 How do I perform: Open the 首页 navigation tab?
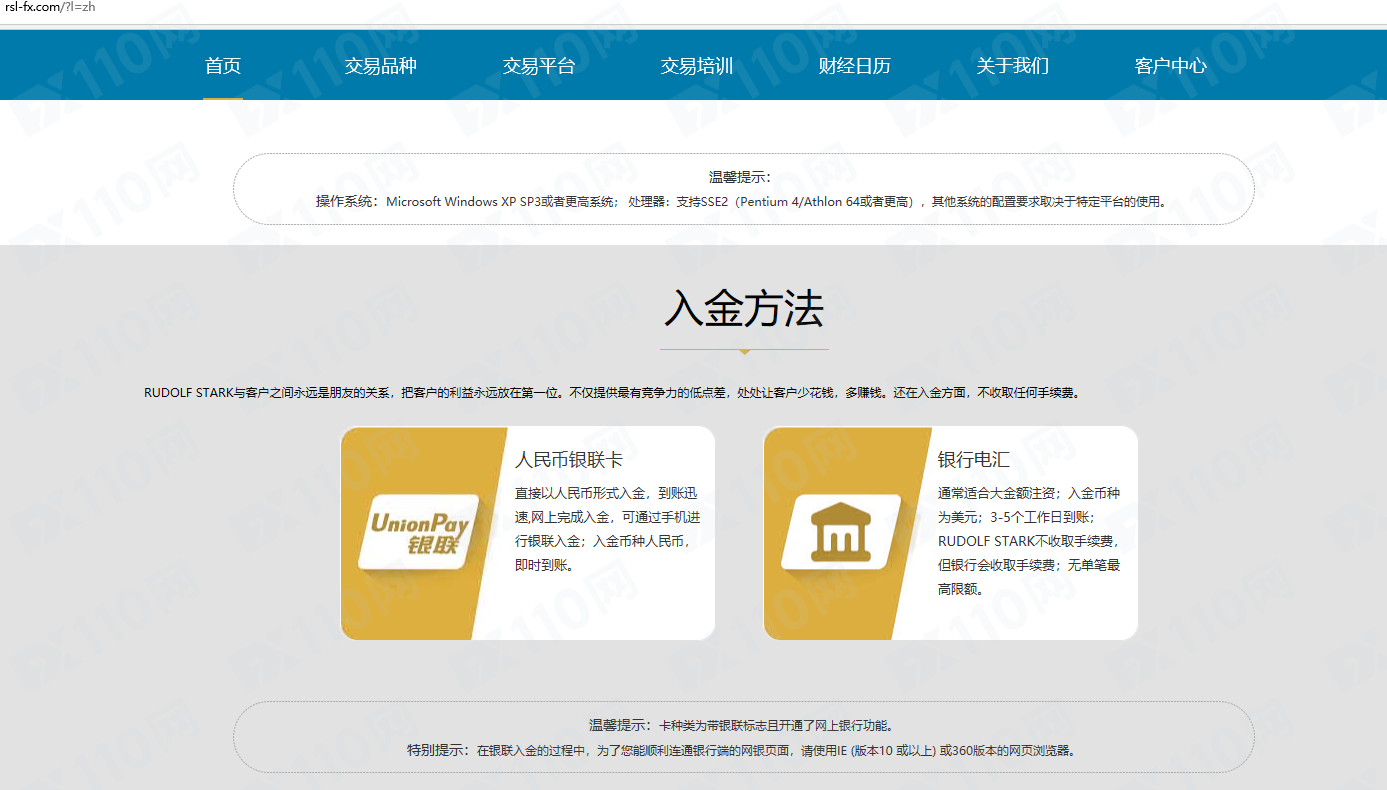coord(223,66)
